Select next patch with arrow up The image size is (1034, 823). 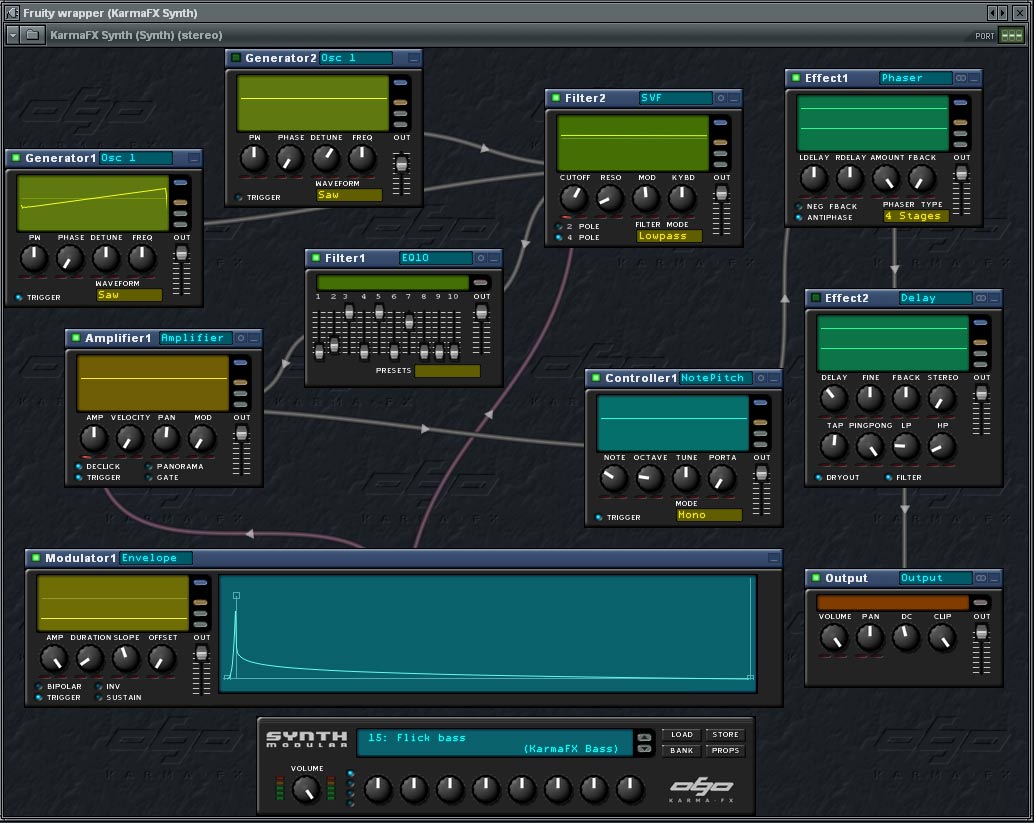point(644,737)
